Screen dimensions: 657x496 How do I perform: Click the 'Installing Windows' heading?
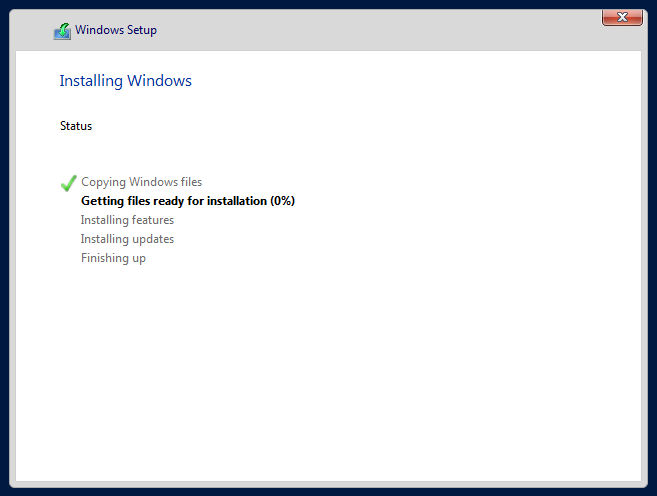point(126,81)
